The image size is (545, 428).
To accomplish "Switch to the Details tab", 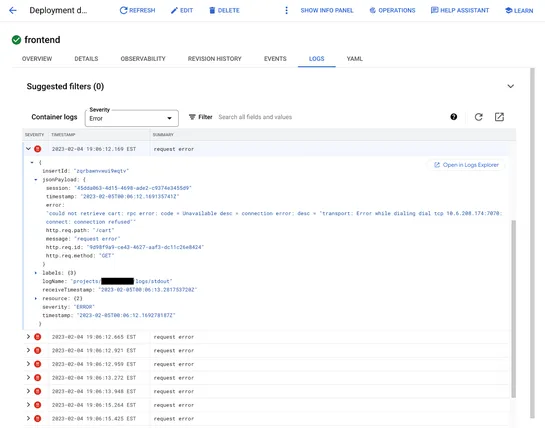I will click(x=86, y=59).
